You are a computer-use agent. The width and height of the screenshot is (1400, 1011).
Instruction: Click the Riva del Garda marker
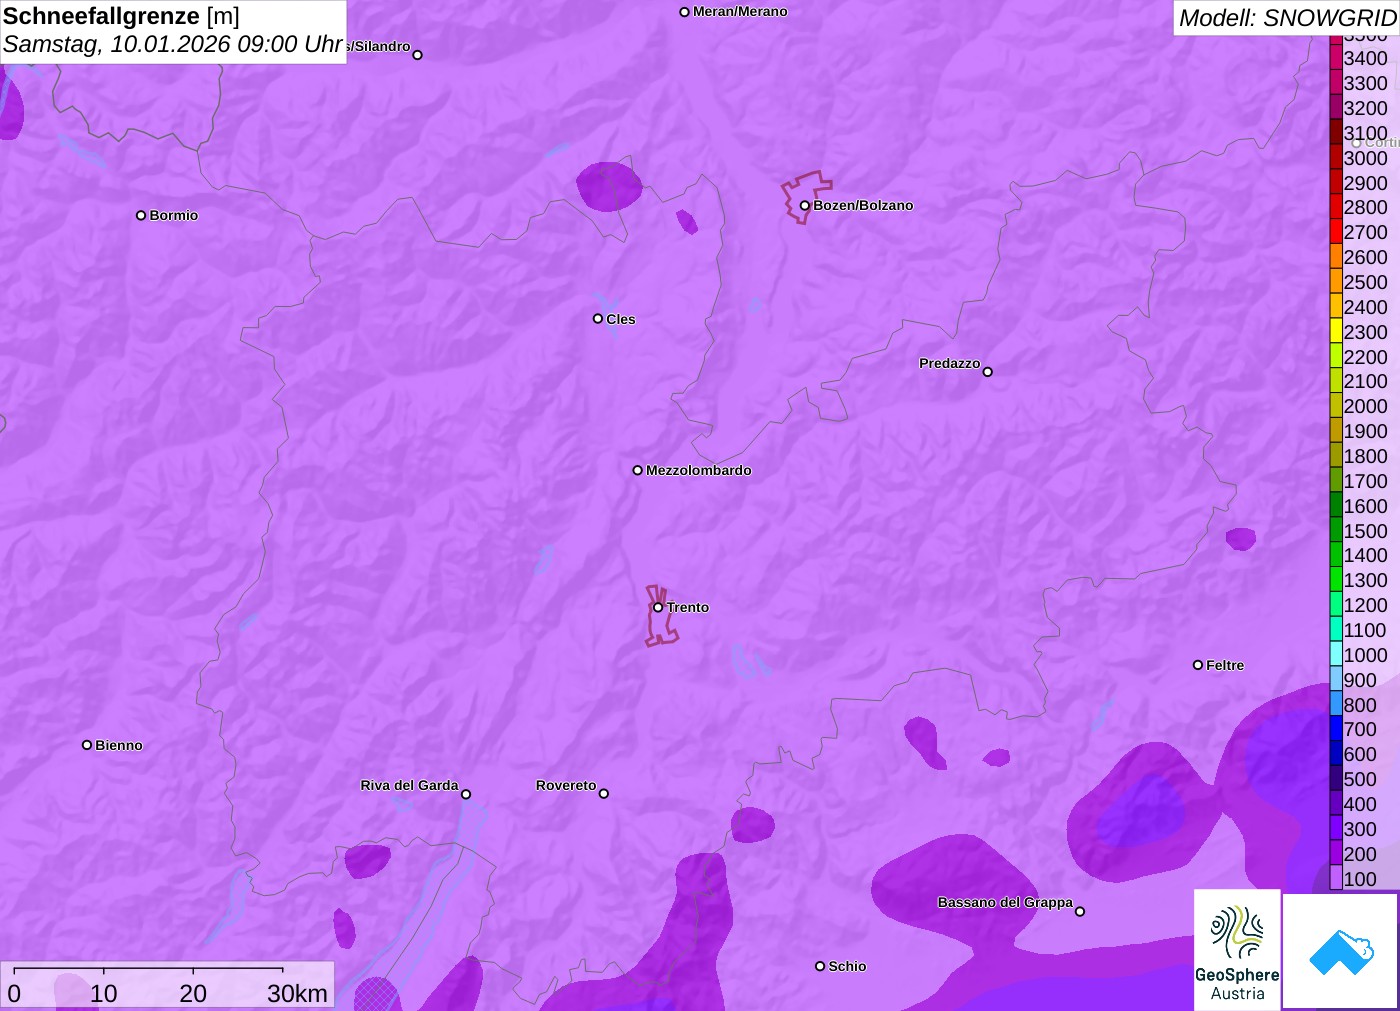tap(466, 794)
